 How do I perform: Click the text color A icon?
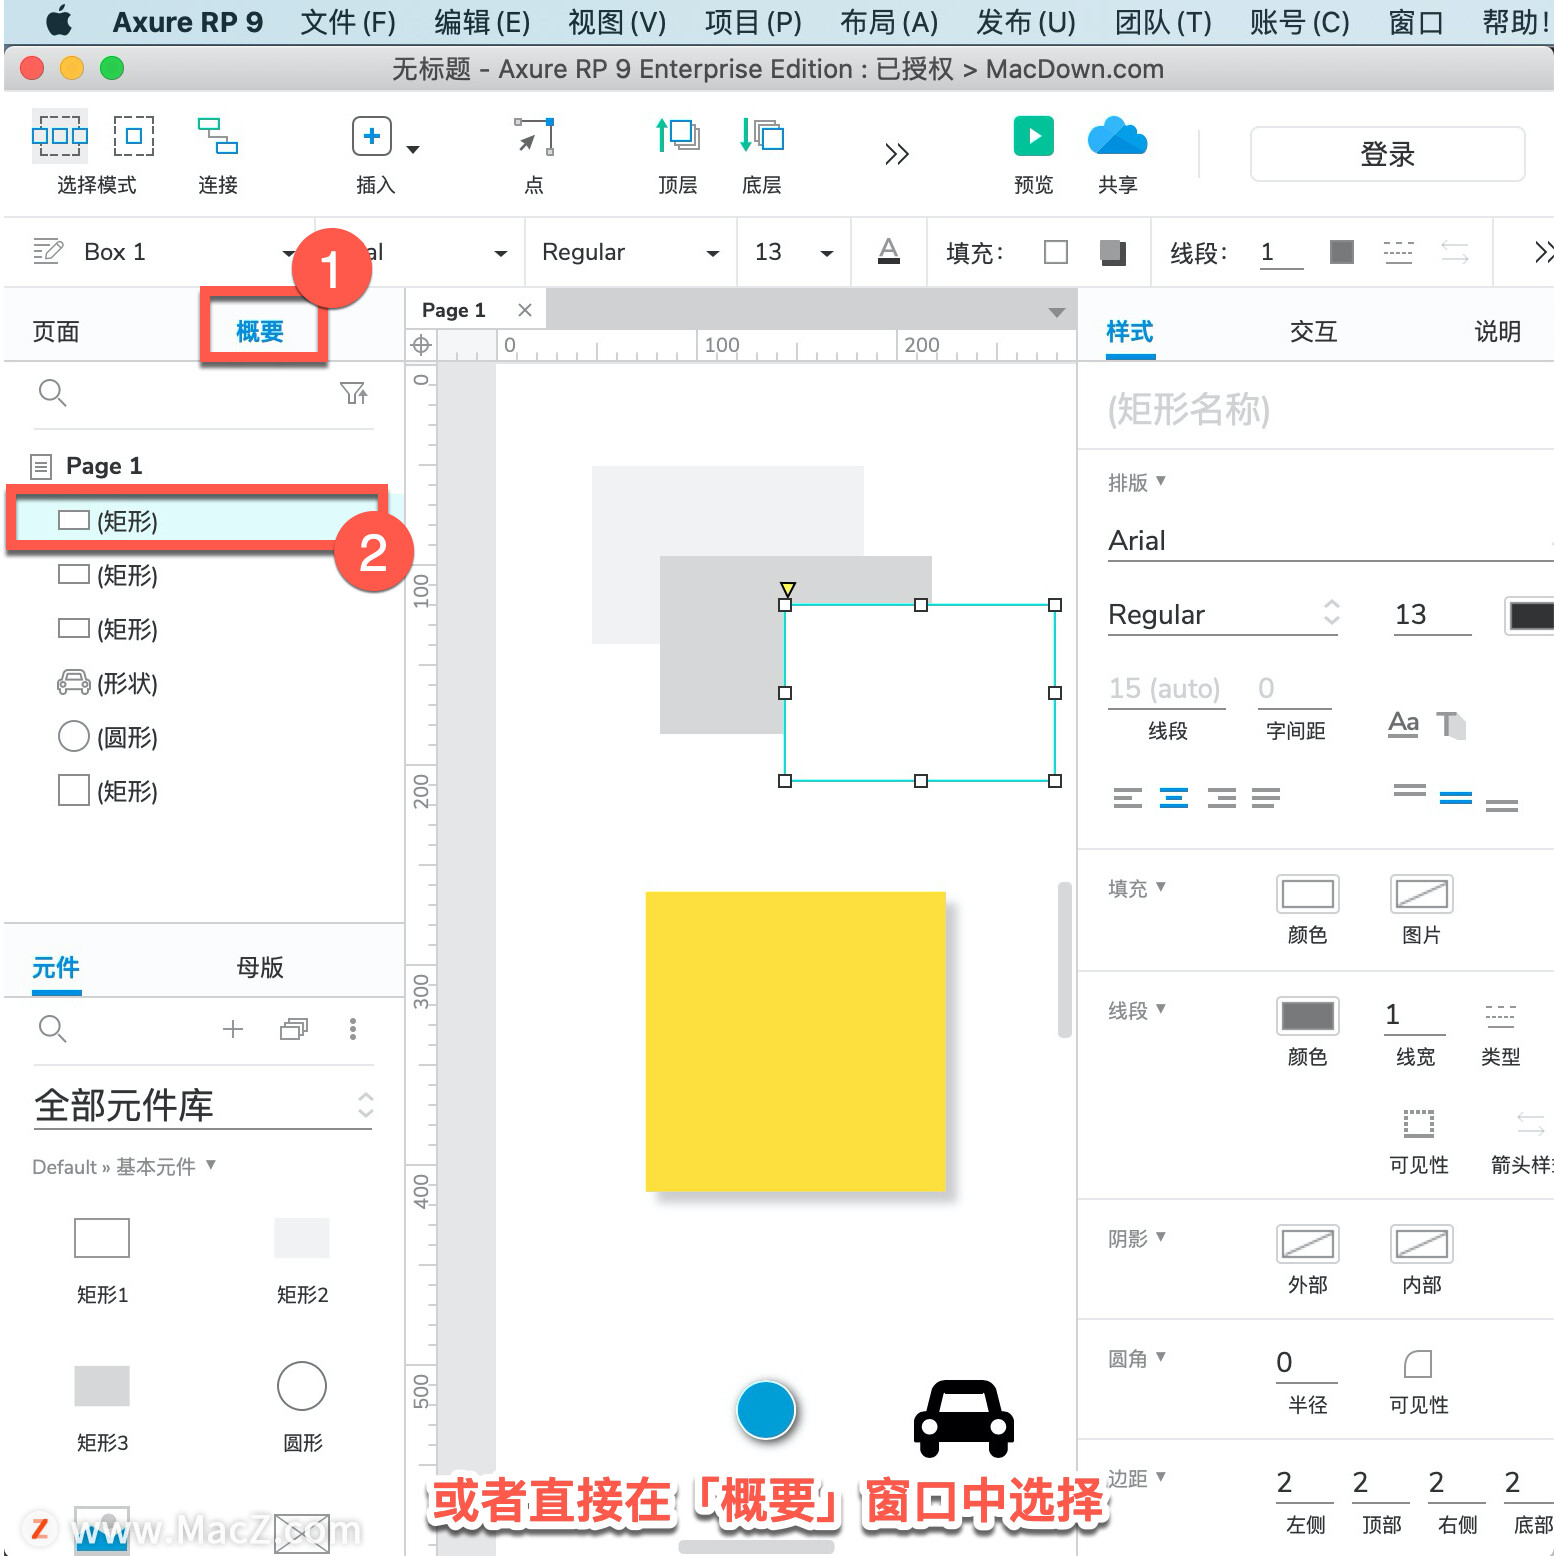pos(888,251)
